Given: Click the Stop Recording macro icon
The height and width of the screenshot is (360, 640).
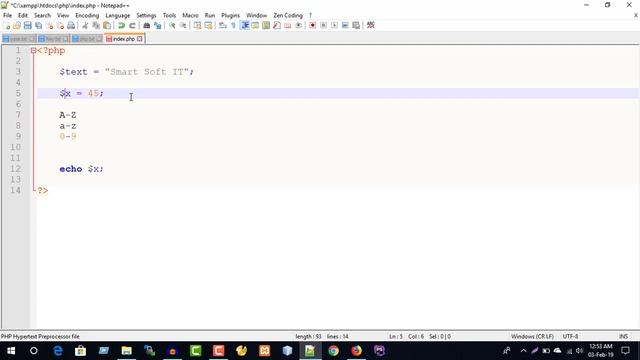Looking at the screenshot, I should (323, 25).
